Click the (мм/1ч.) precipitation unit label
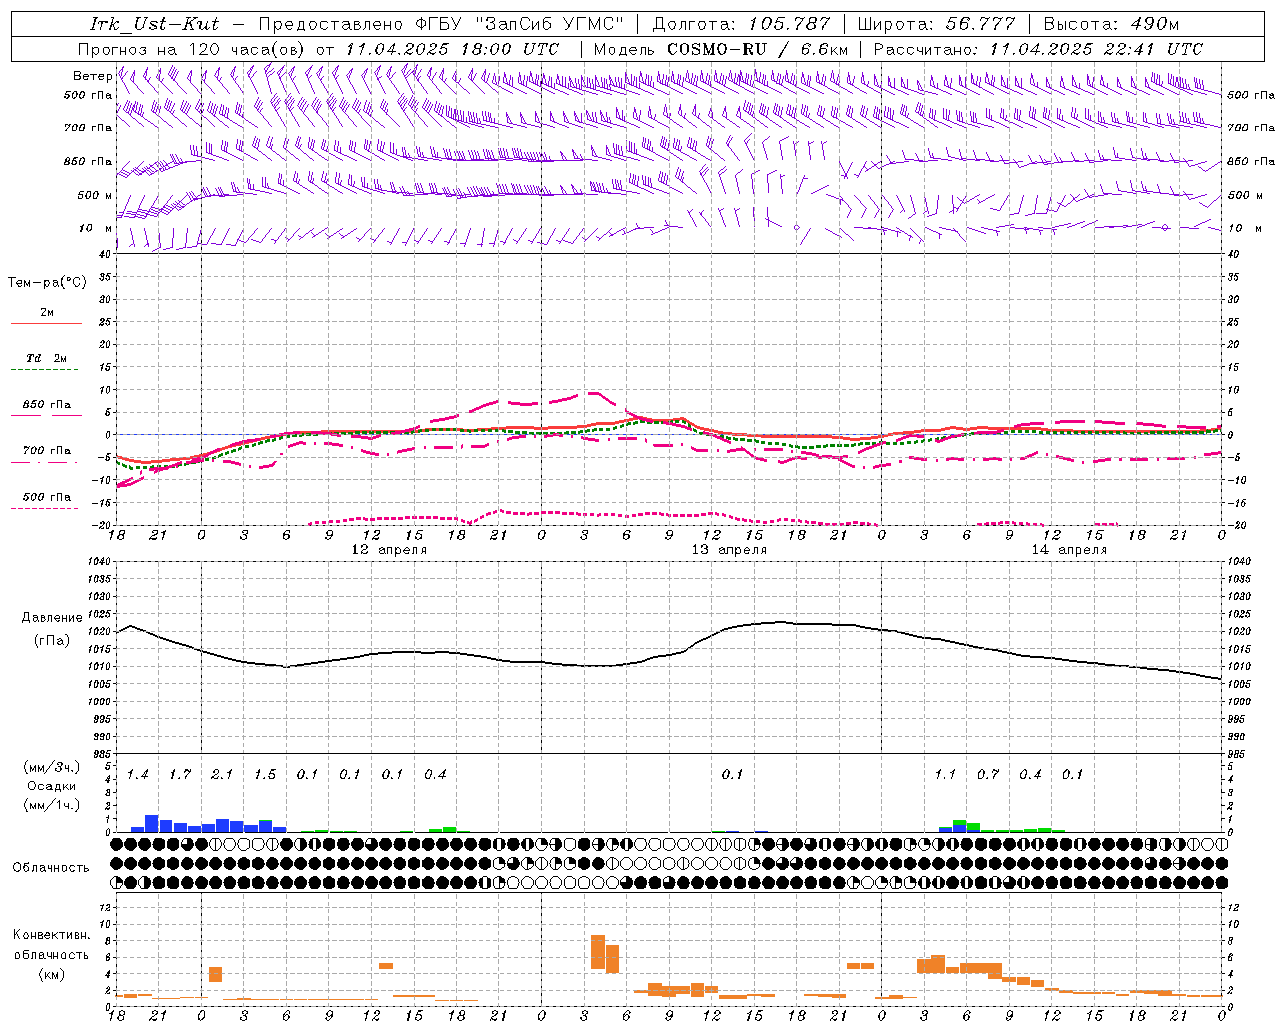Screen dimensions: 1280x1024 51,804
